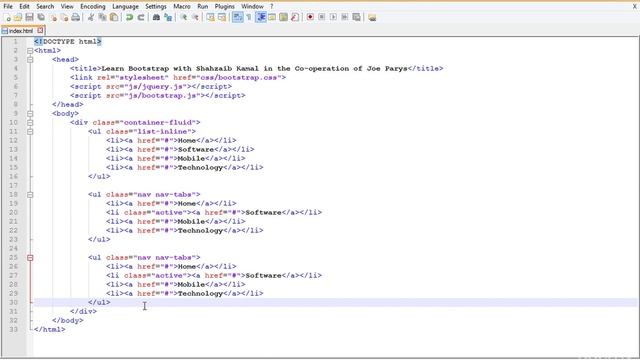Open the File menu
The width and height of the screenshot is (640, 360).
click(8, 6)
